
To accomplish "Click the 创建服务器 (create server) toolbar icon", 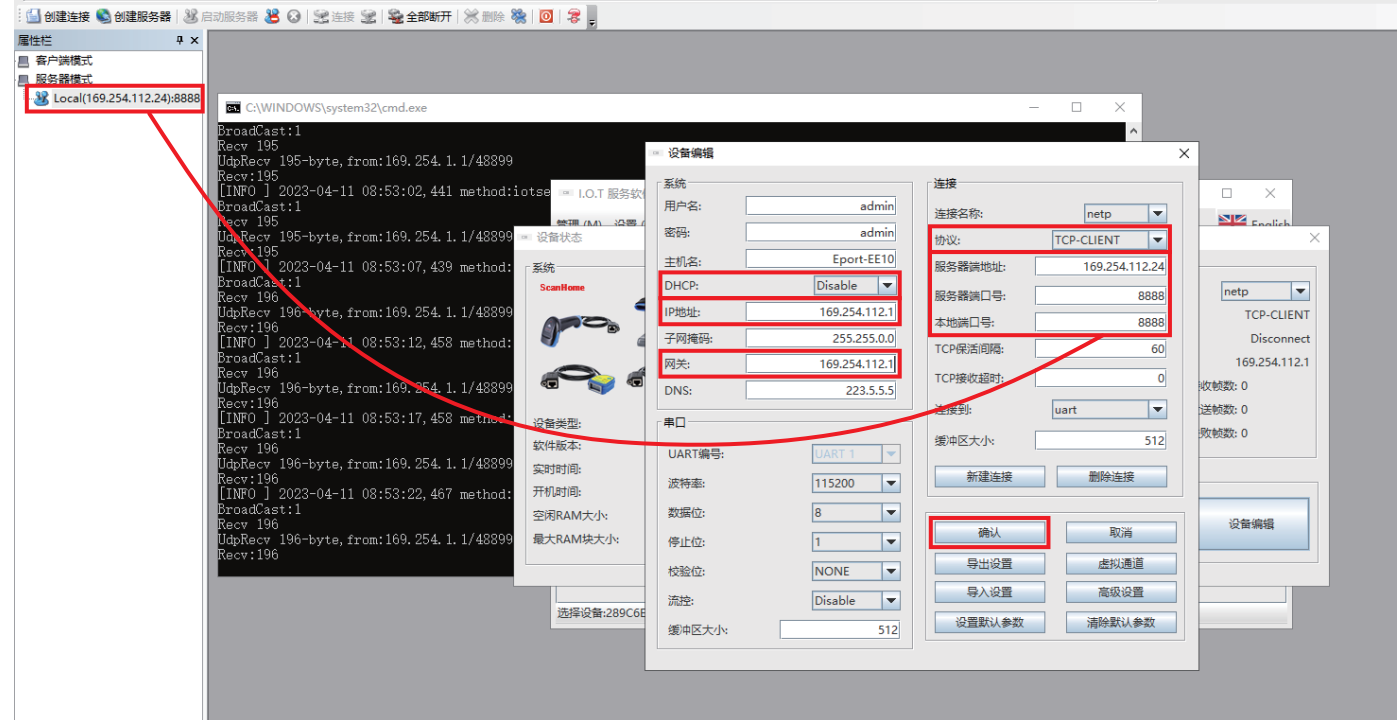I will [x=103, y=16].
